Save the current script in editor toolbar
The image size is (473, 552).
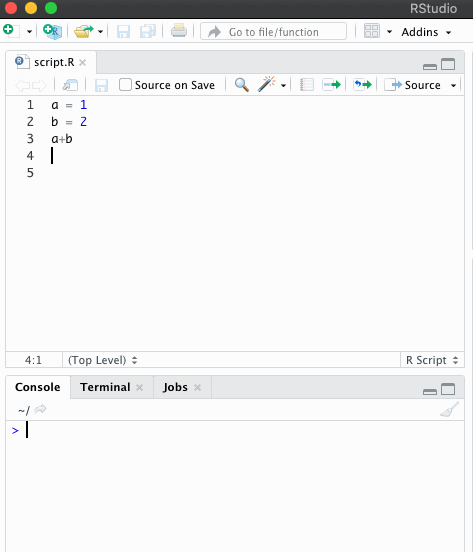(101, 85)
